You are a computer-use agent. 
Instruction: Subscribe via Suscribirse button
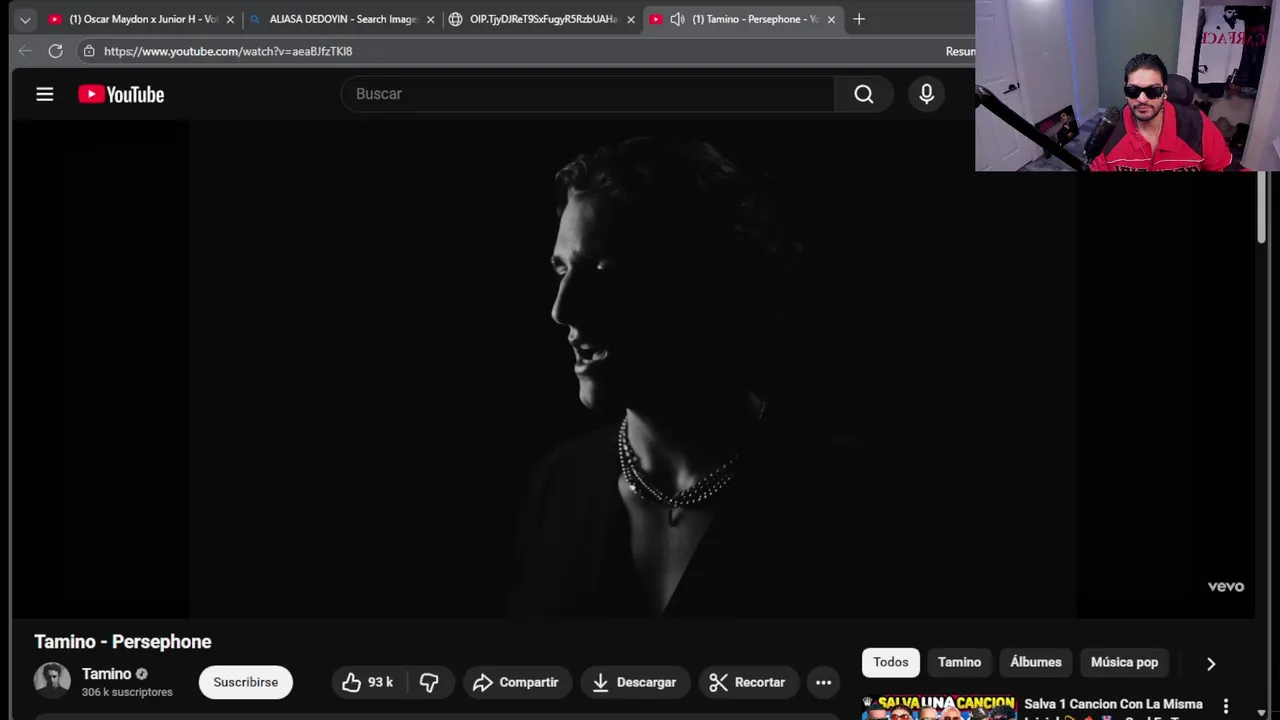click(x=246, y=682)
